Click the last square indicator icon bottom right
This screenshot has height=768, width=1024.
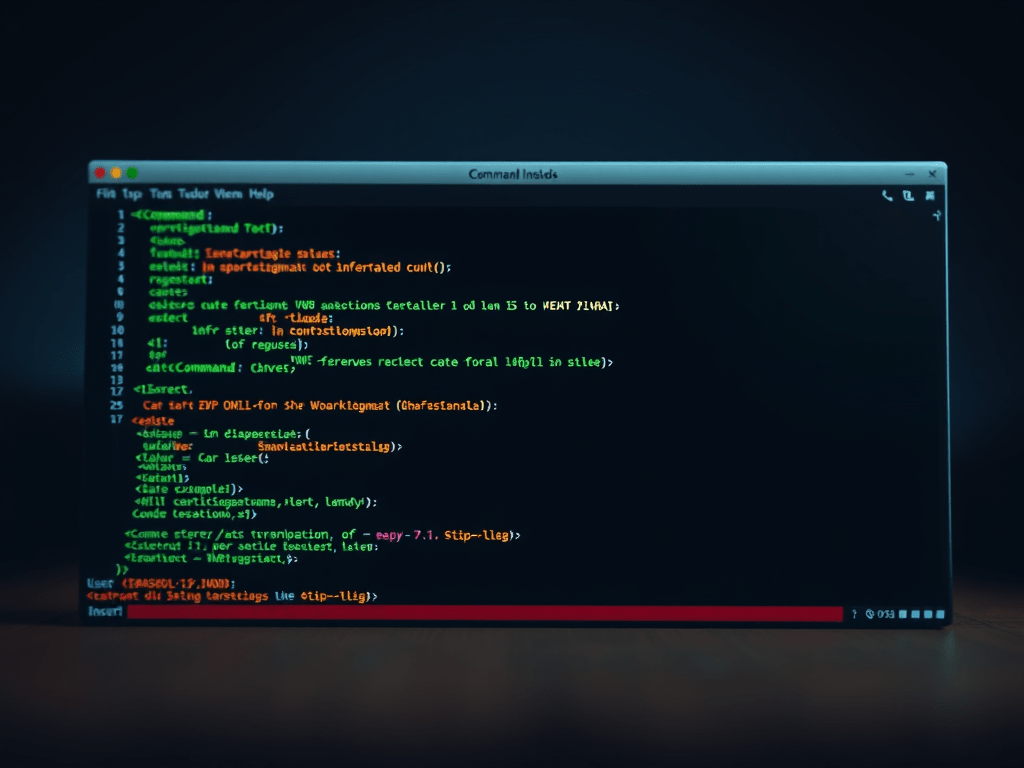point(940,612)
